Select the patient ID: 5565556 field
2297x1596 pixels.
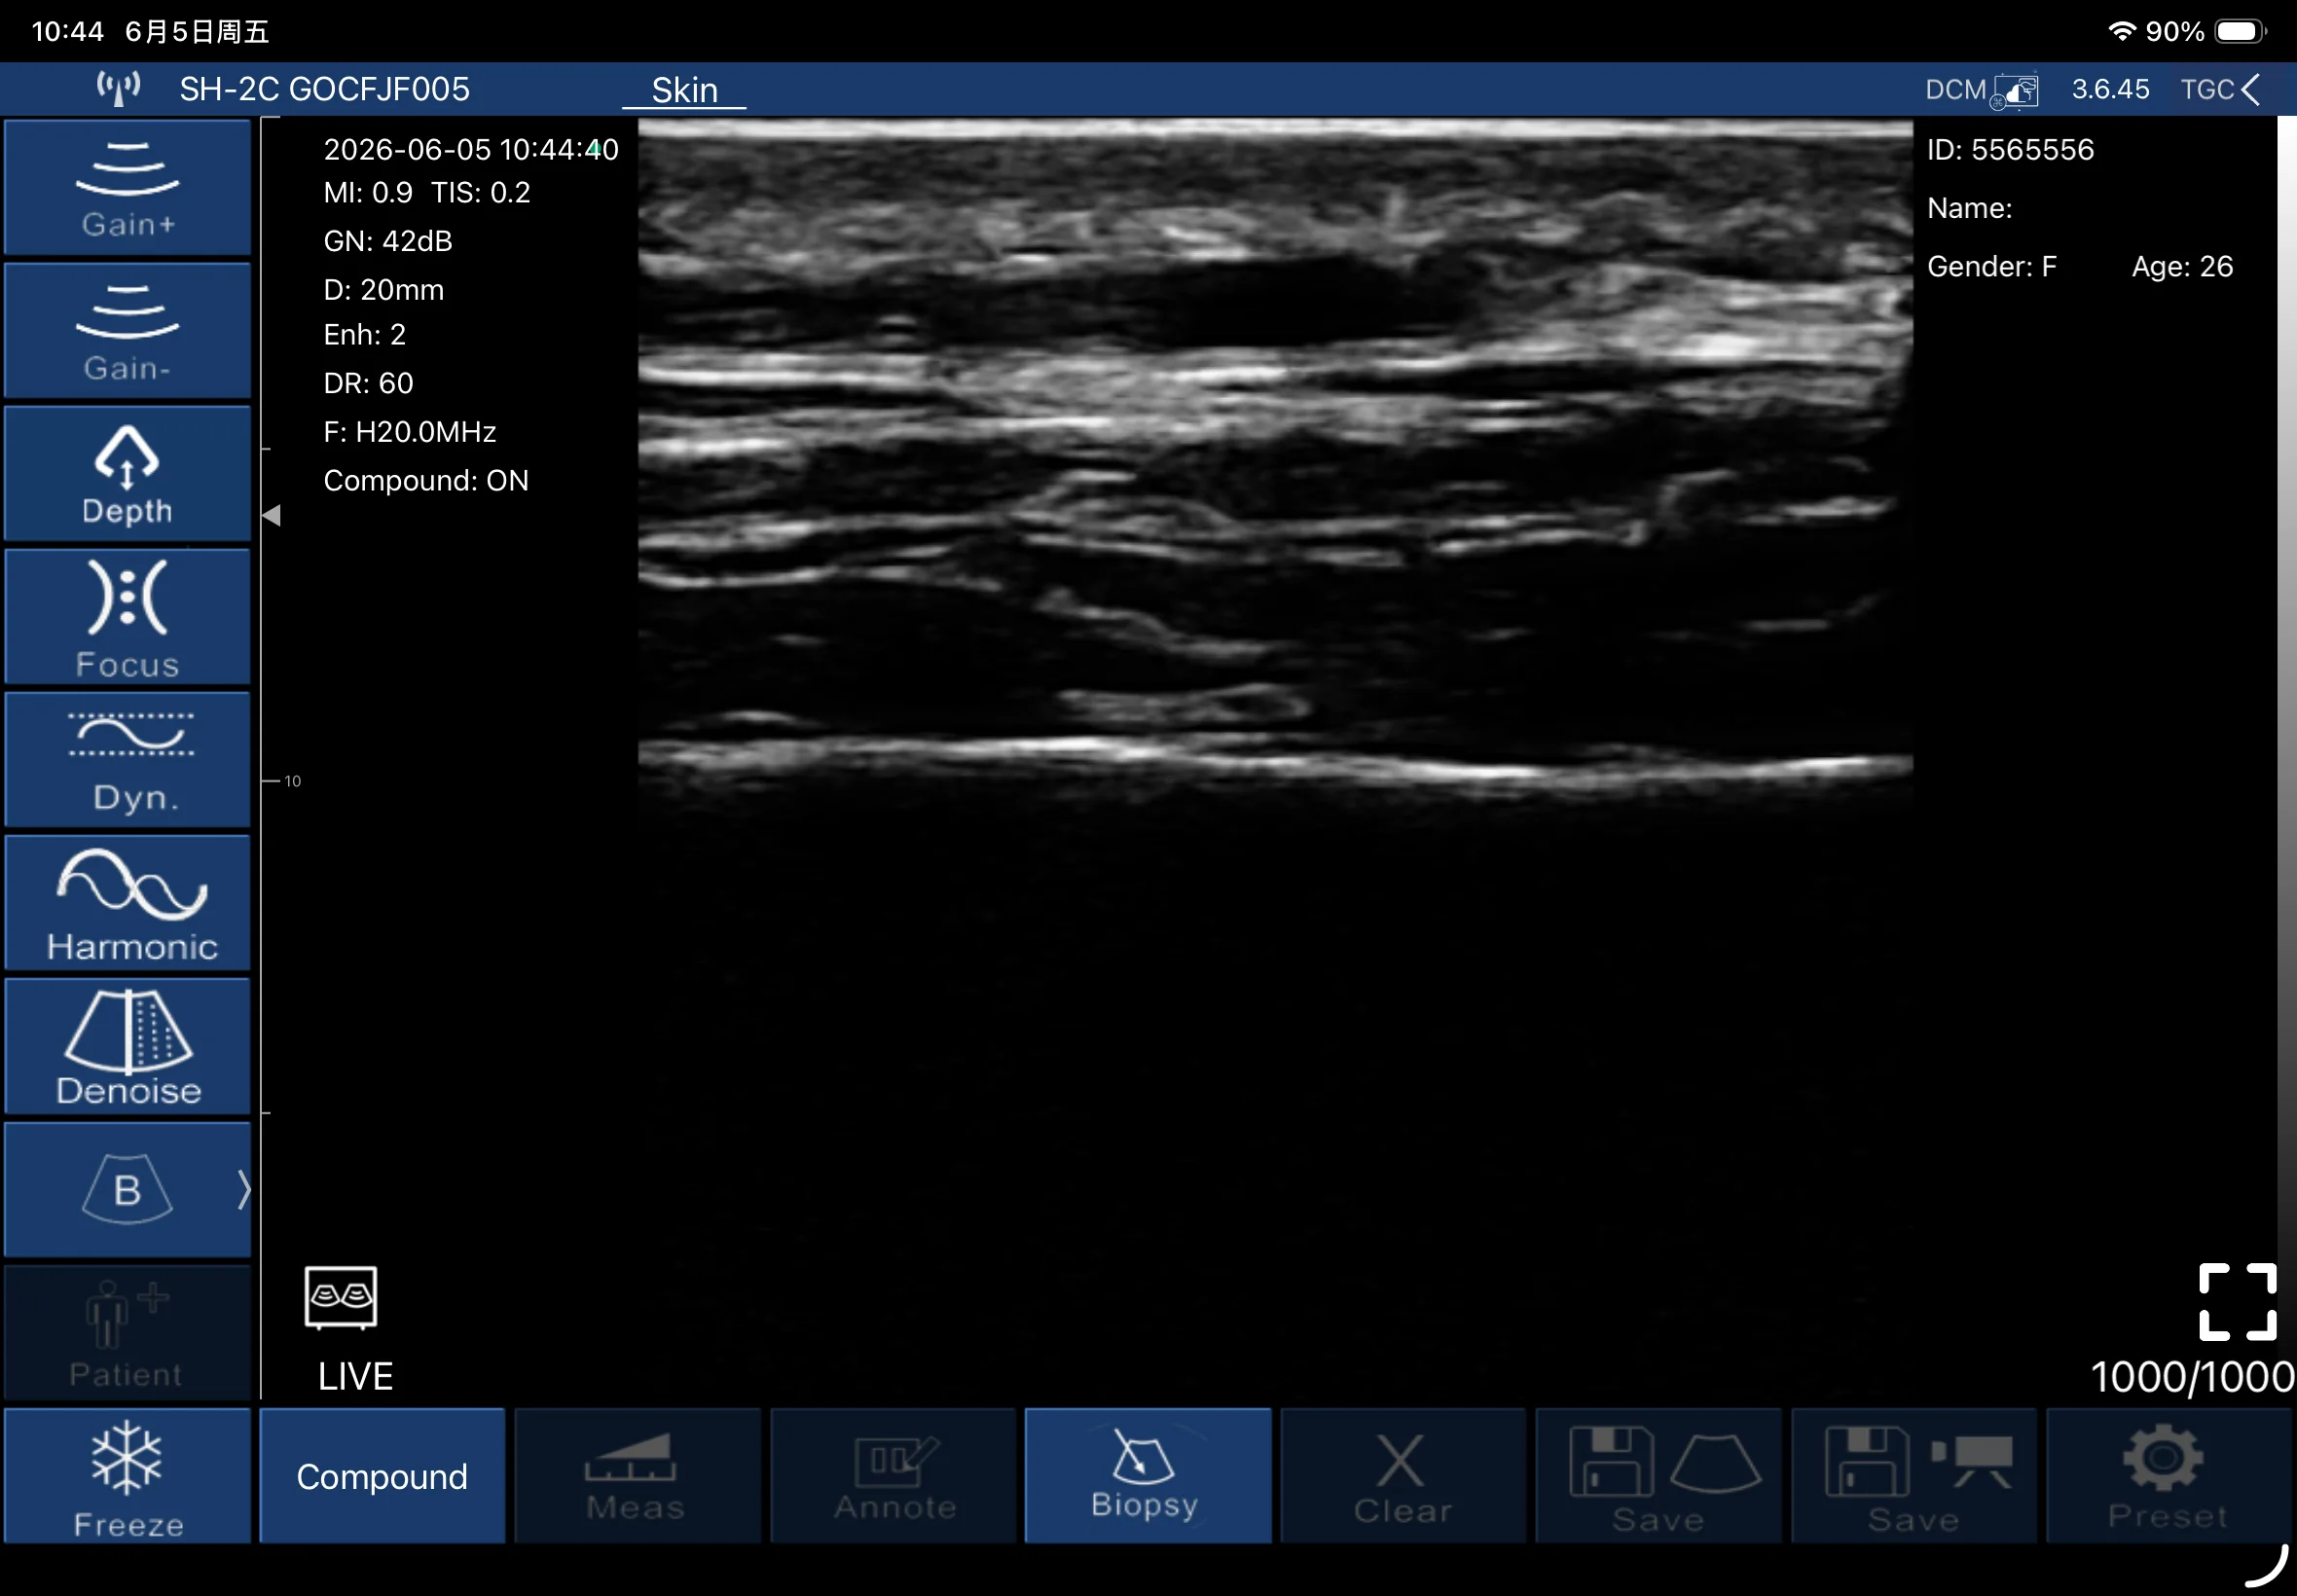point(2010,150)
